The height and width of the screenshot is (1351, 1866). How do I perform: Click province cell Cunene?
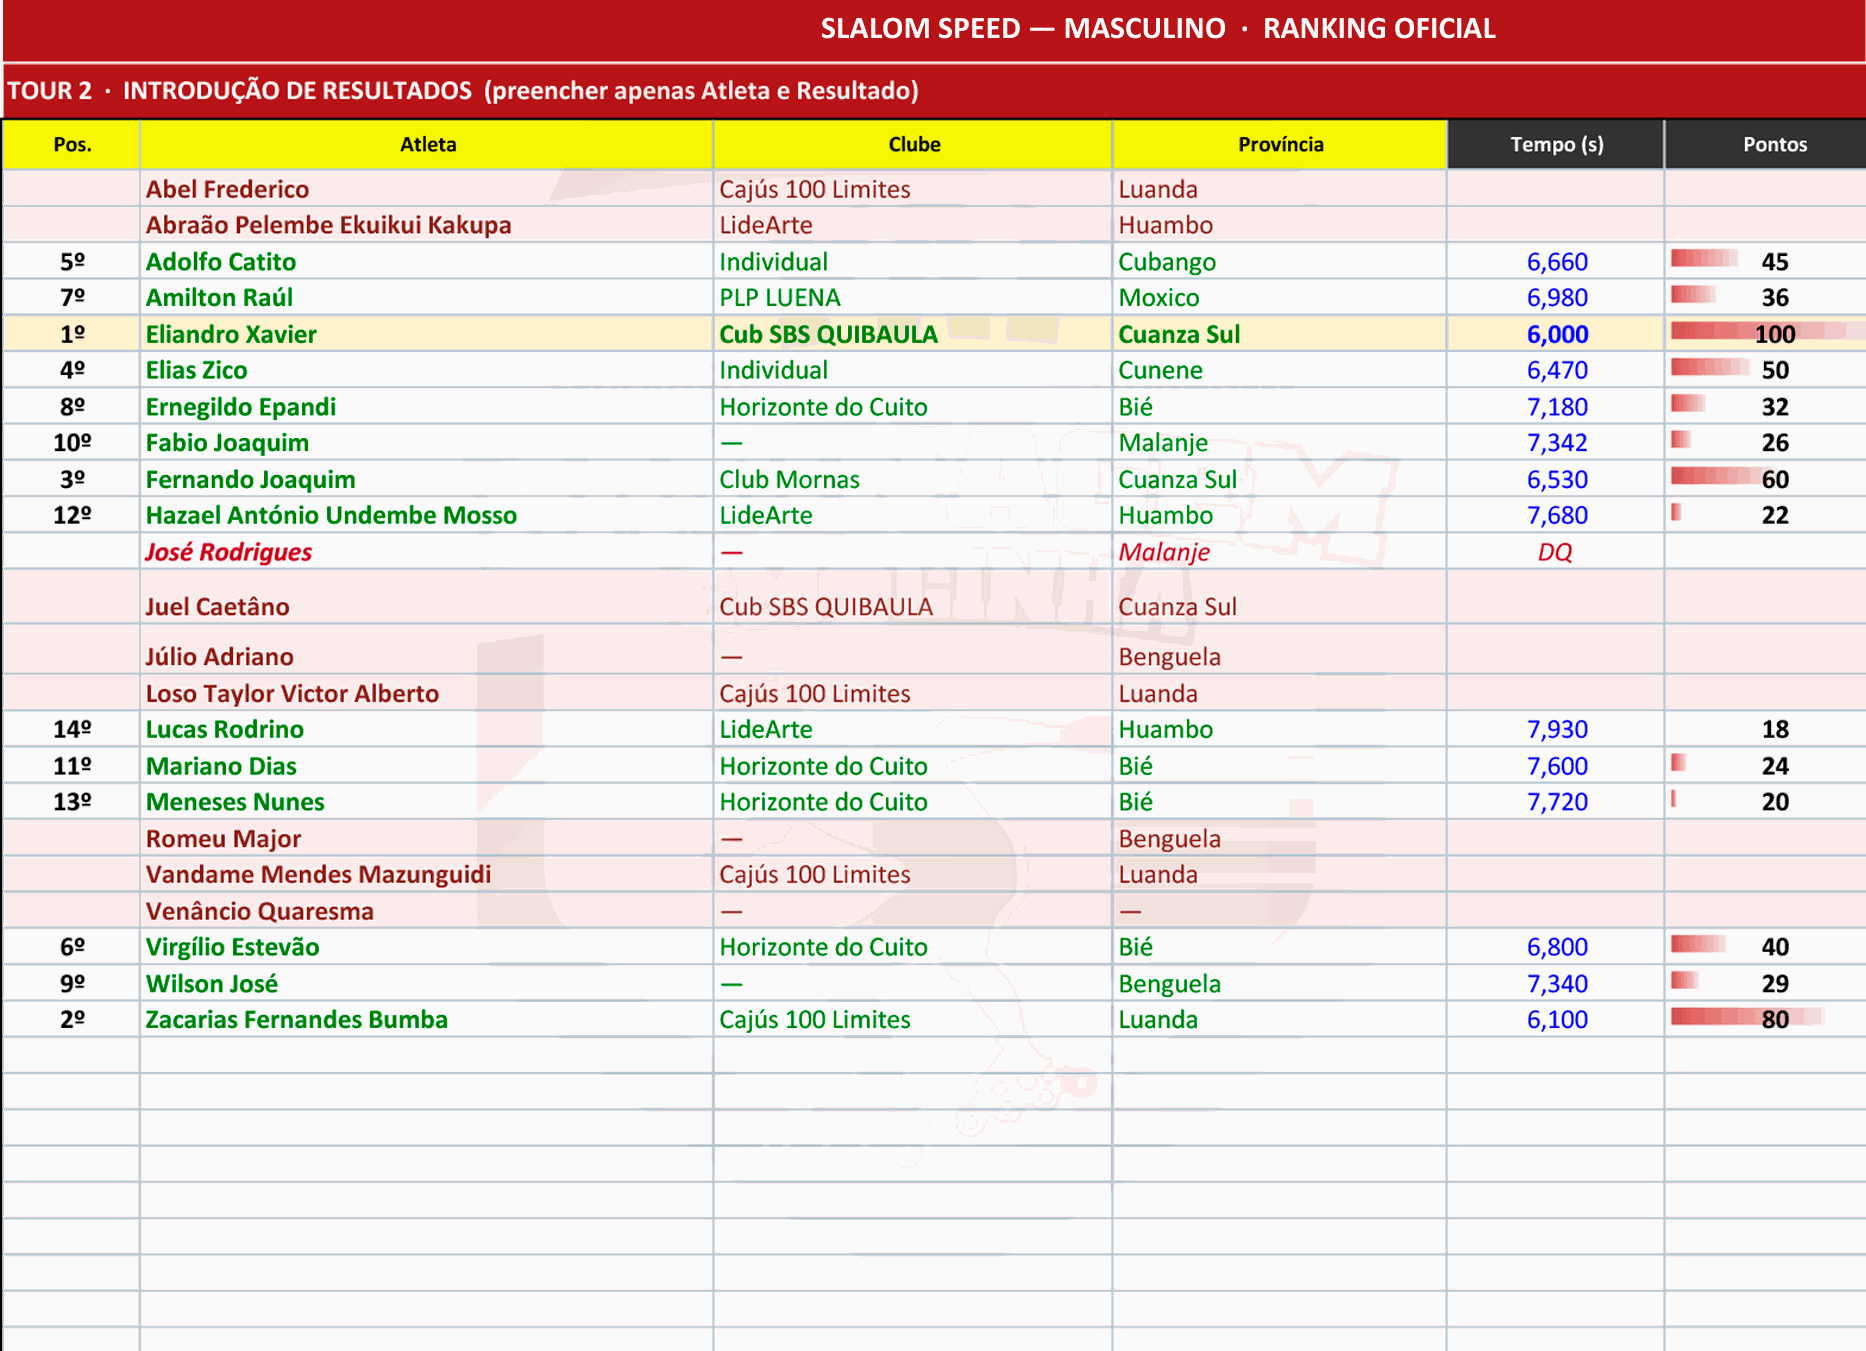coord(1280,370)
